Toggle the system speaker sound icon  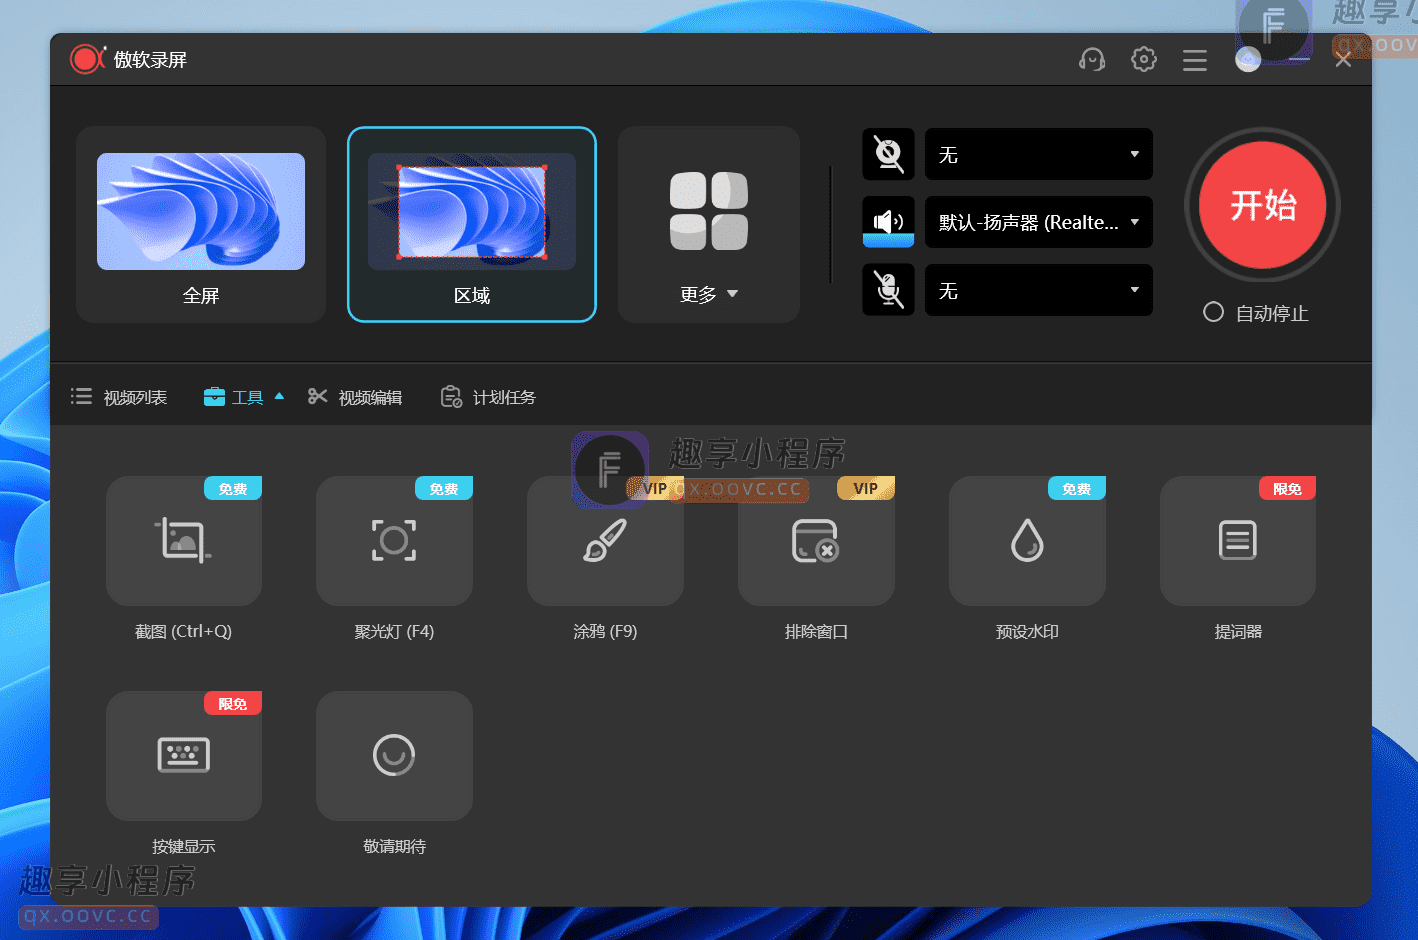point(889,222)
